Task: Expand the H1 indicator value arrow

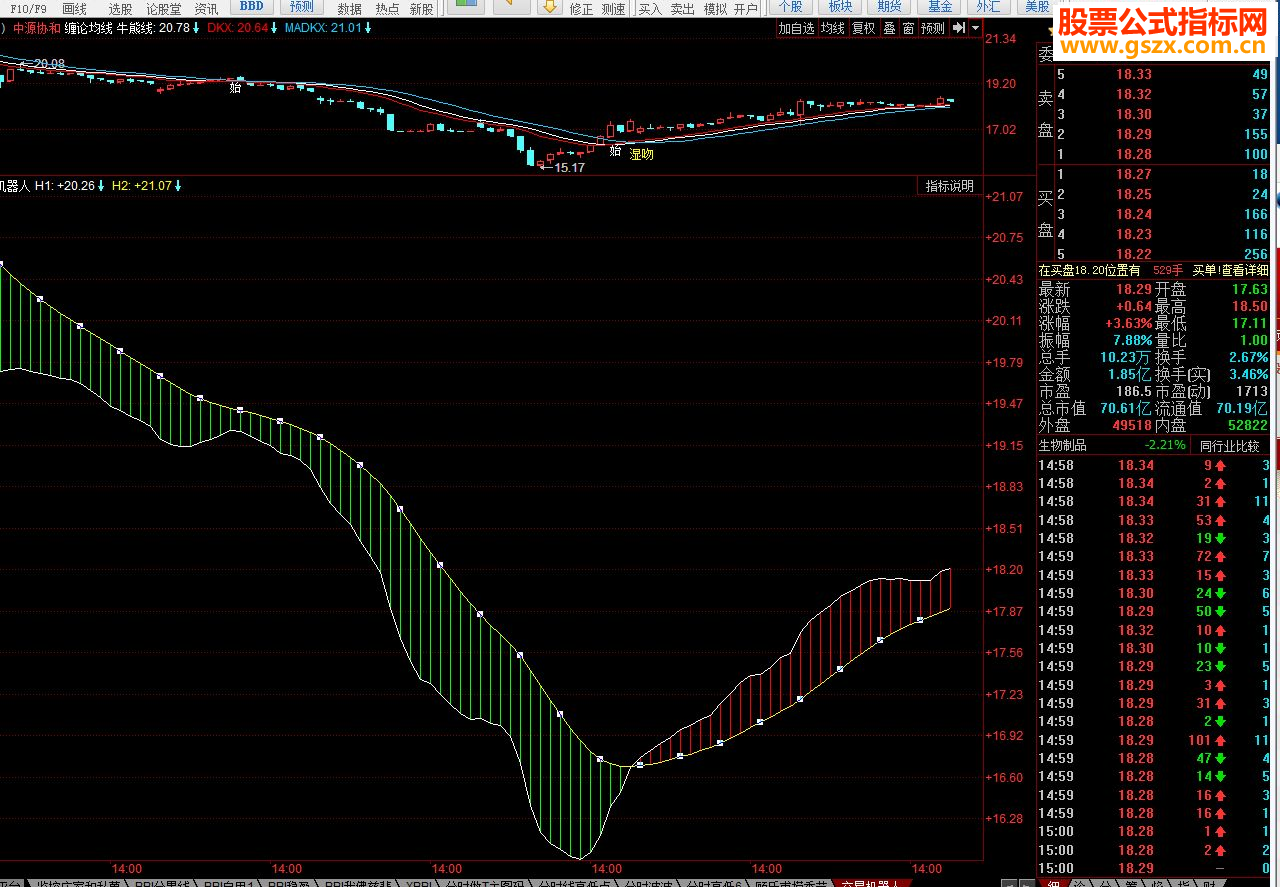Action: tap(101, 186)
